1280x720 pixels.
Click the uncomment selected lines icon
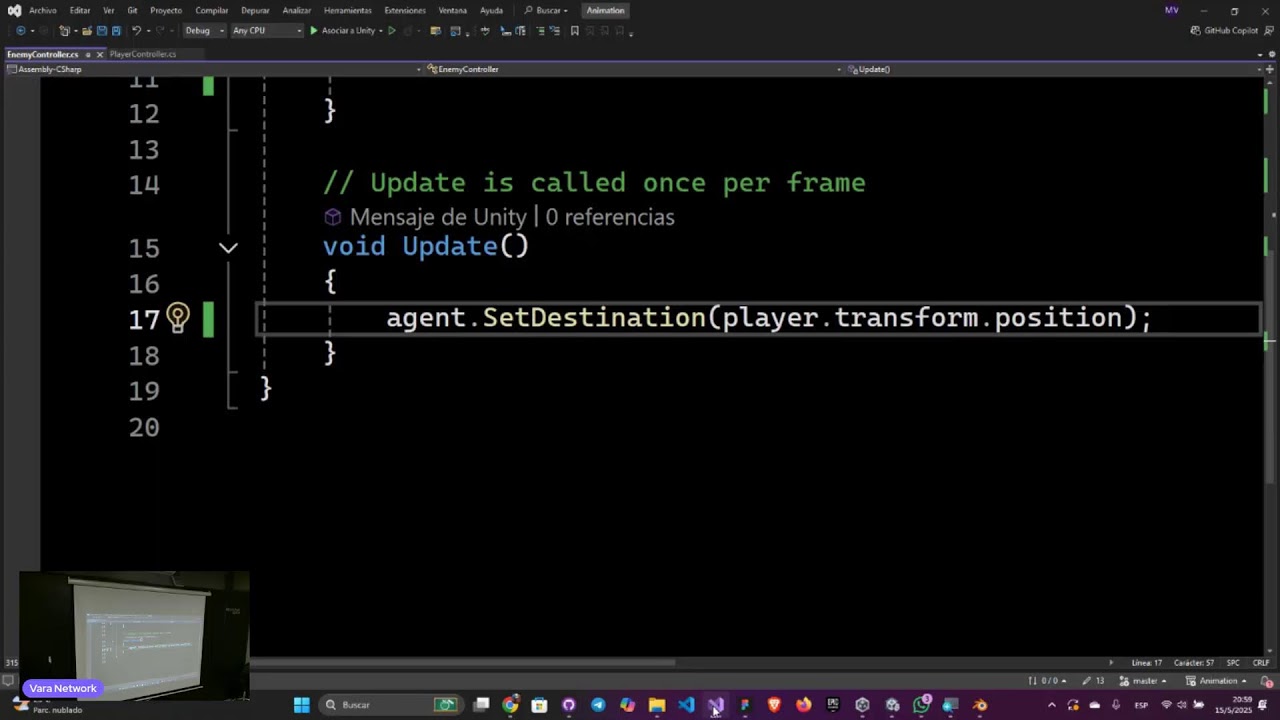[x=554, y=31]
